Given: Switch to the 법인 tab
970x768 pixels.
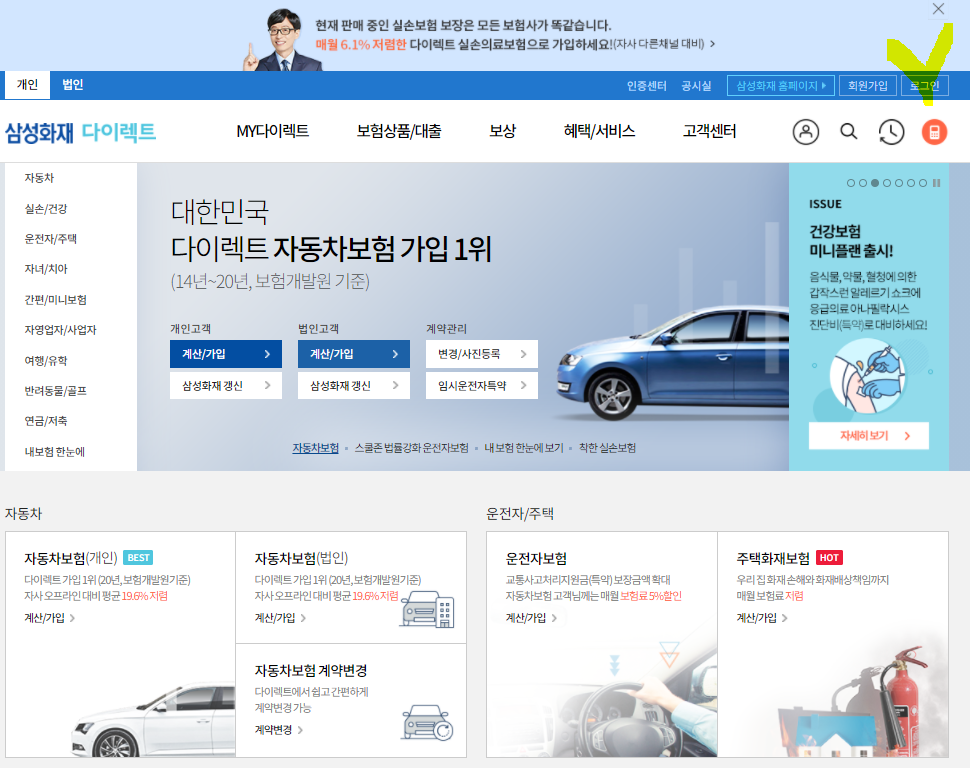Looking at the screenshot, I should pyautogui.click(x=72, y=85).
